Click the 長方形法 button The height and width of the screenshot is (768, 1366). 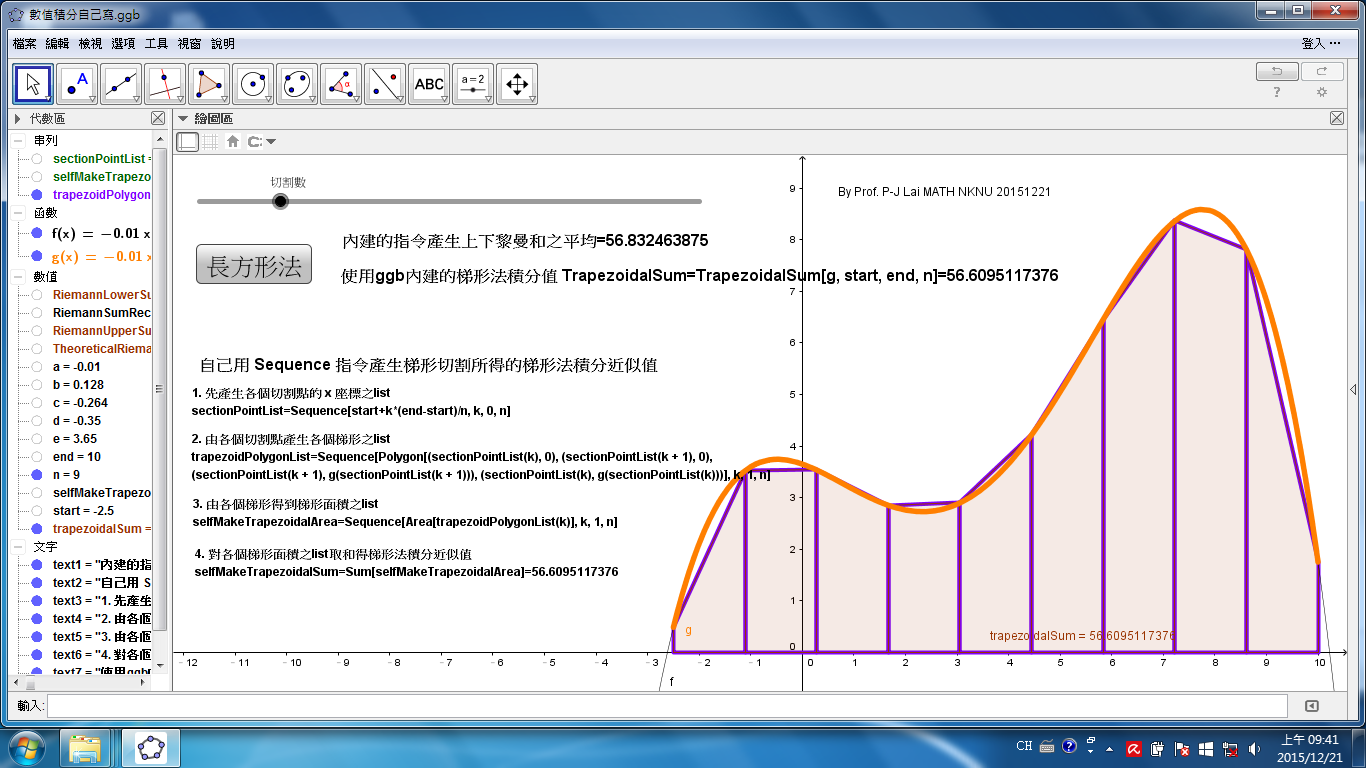pyautogui.click(x=253, y=262)
